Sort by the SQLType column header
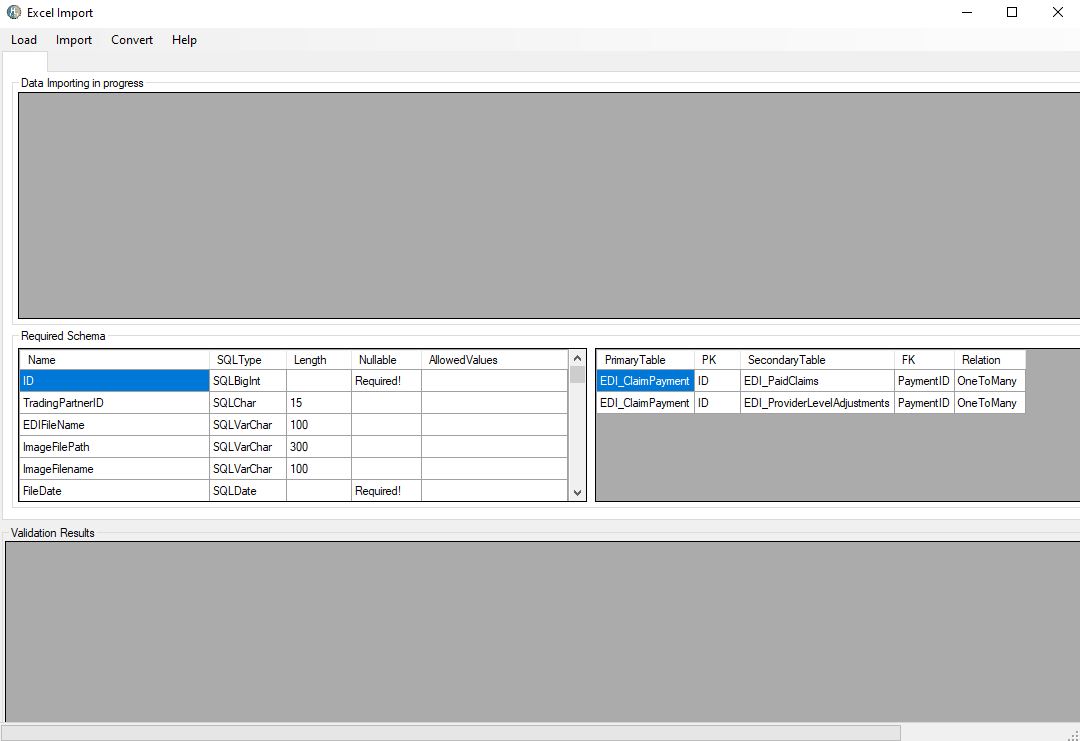 click(x=248, y=359)
